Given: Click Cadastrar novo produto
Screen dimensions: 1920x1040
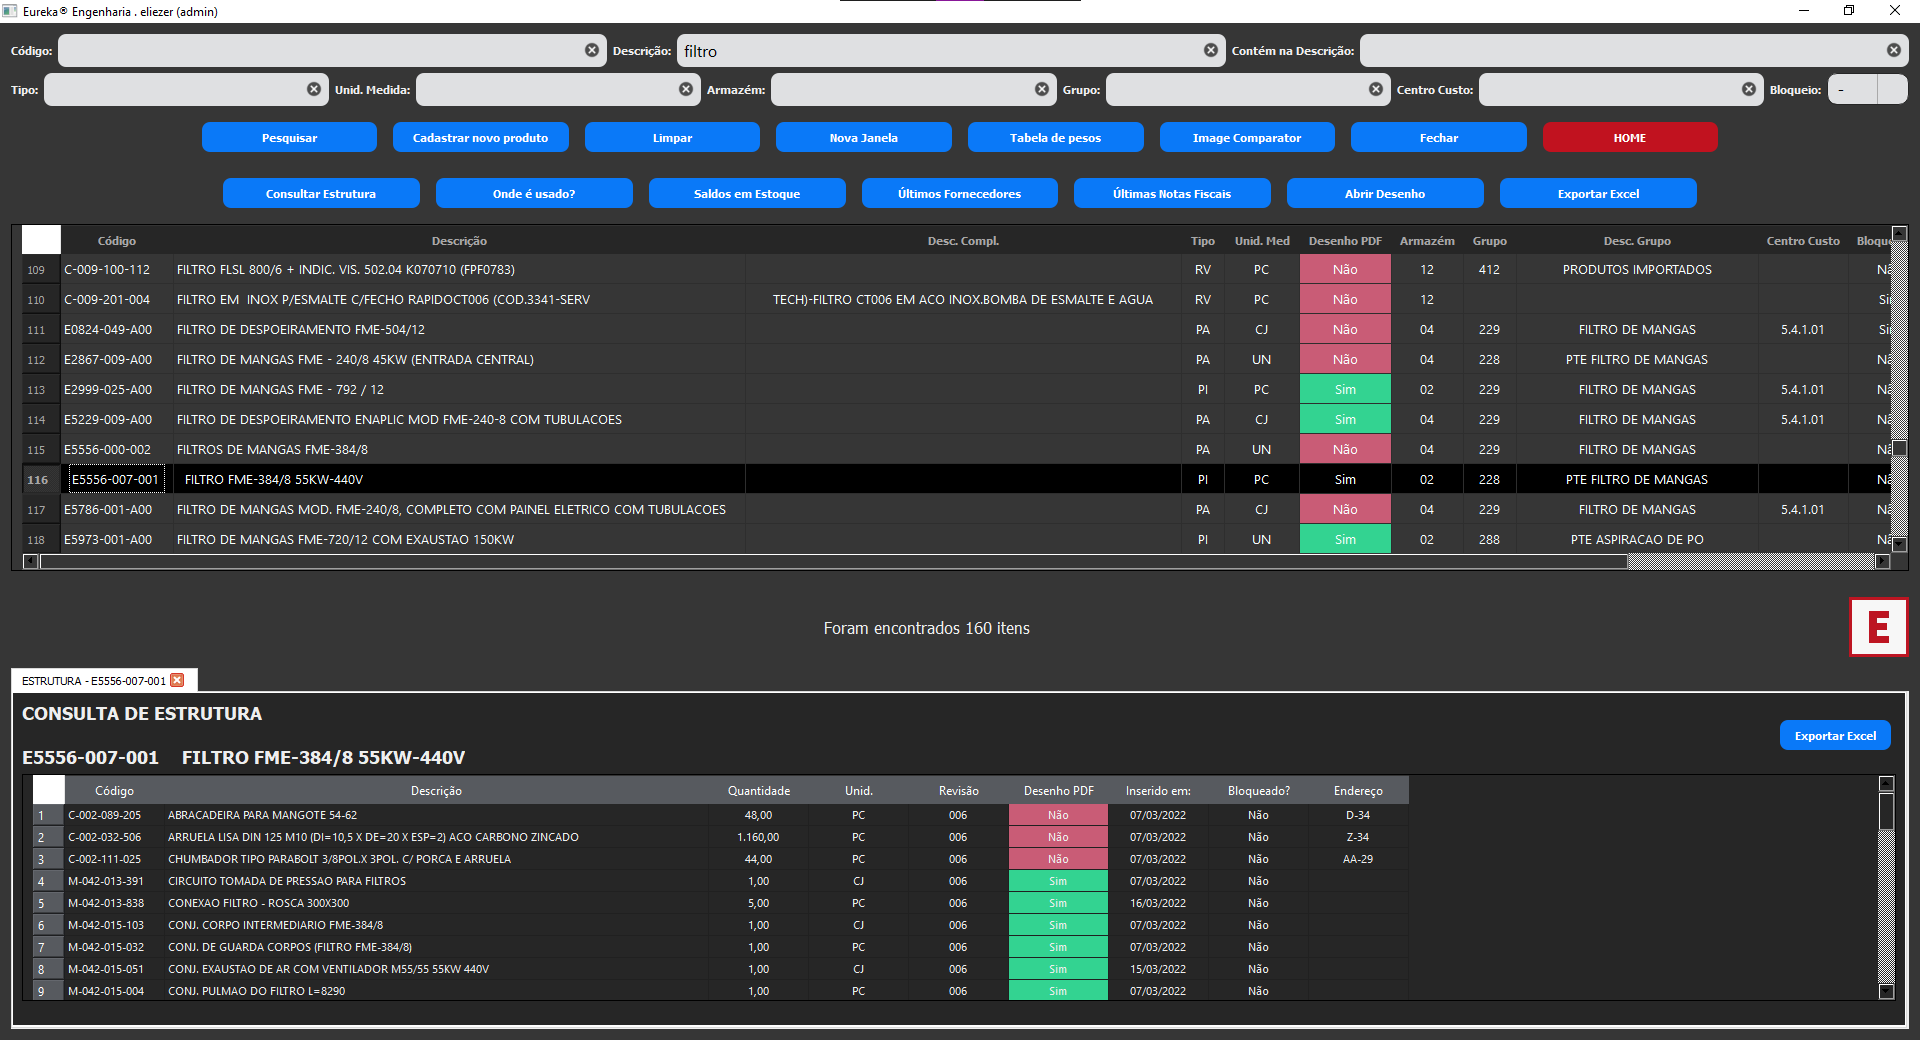Looking at the screenshot, I should [x=480, y=137].
